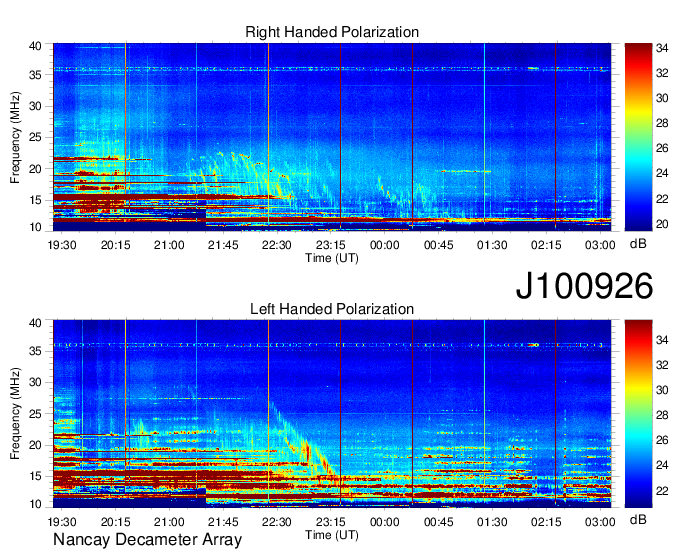Screen dimensions: 680x552
Task: Click the 22:30 time tick on upper plot
Action: 277,245
